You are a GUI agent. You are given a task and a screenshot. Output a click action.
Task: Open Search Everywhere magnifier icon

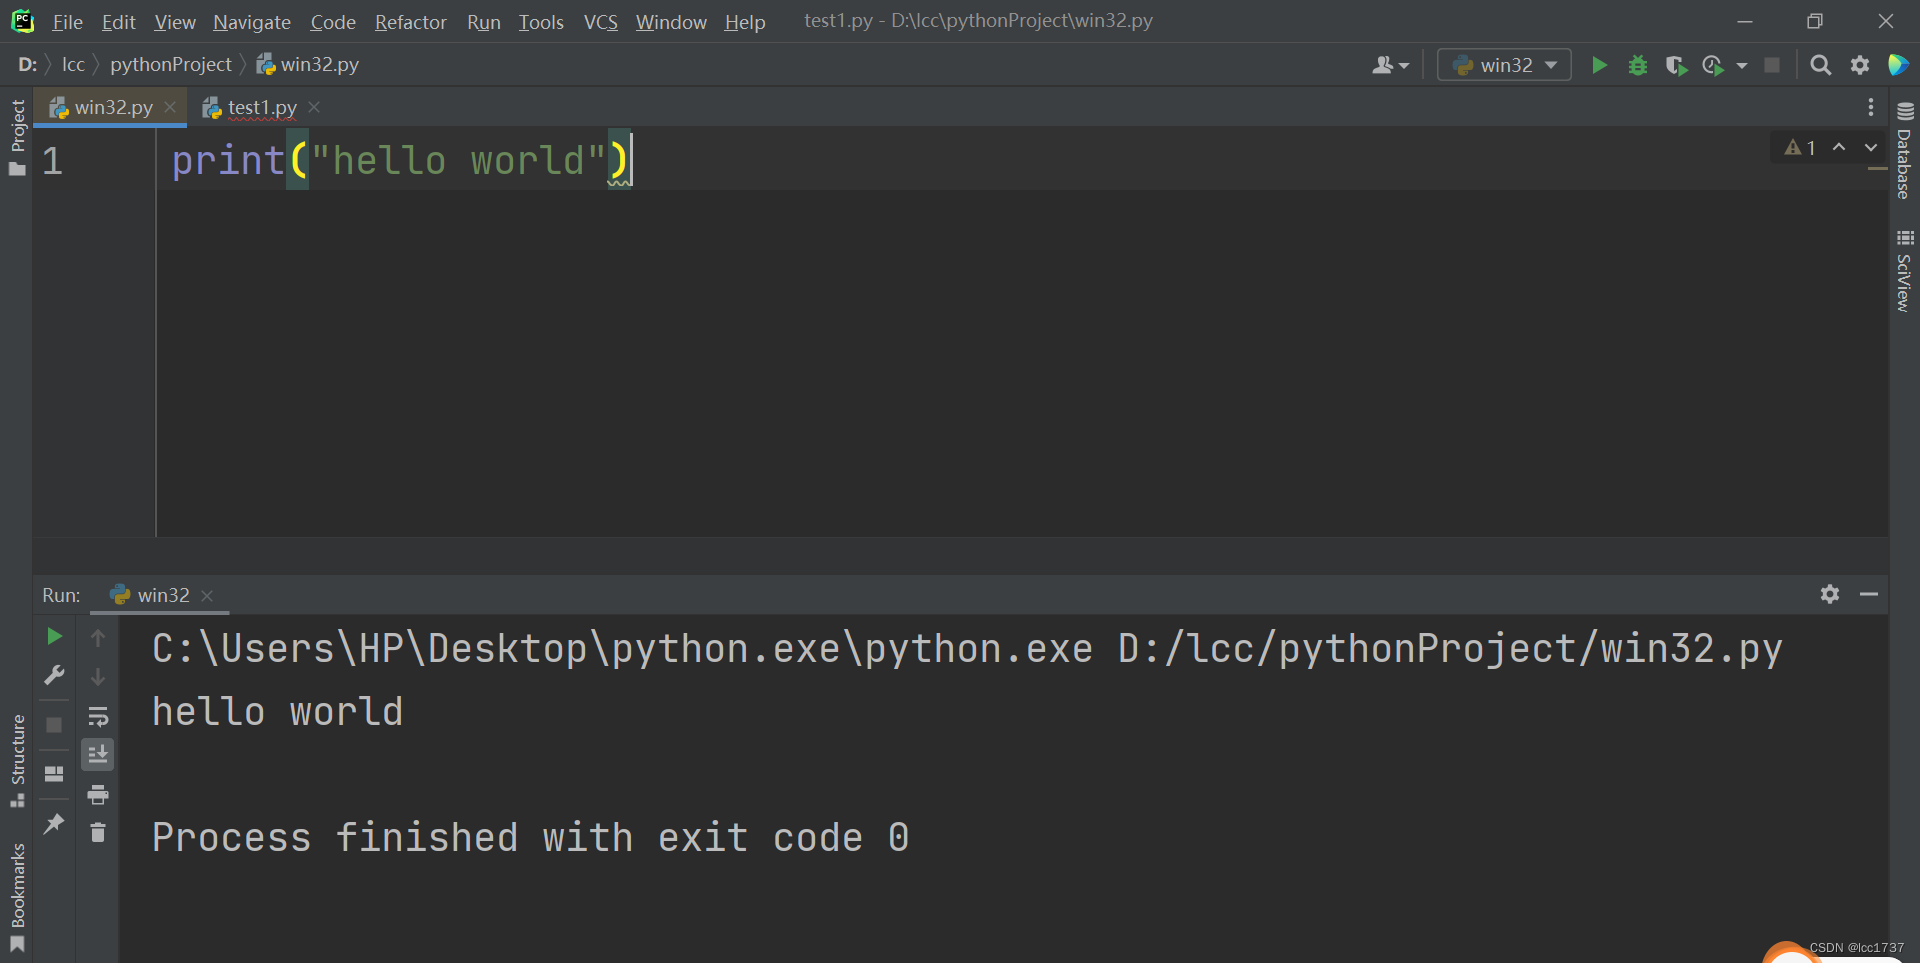1821,65
